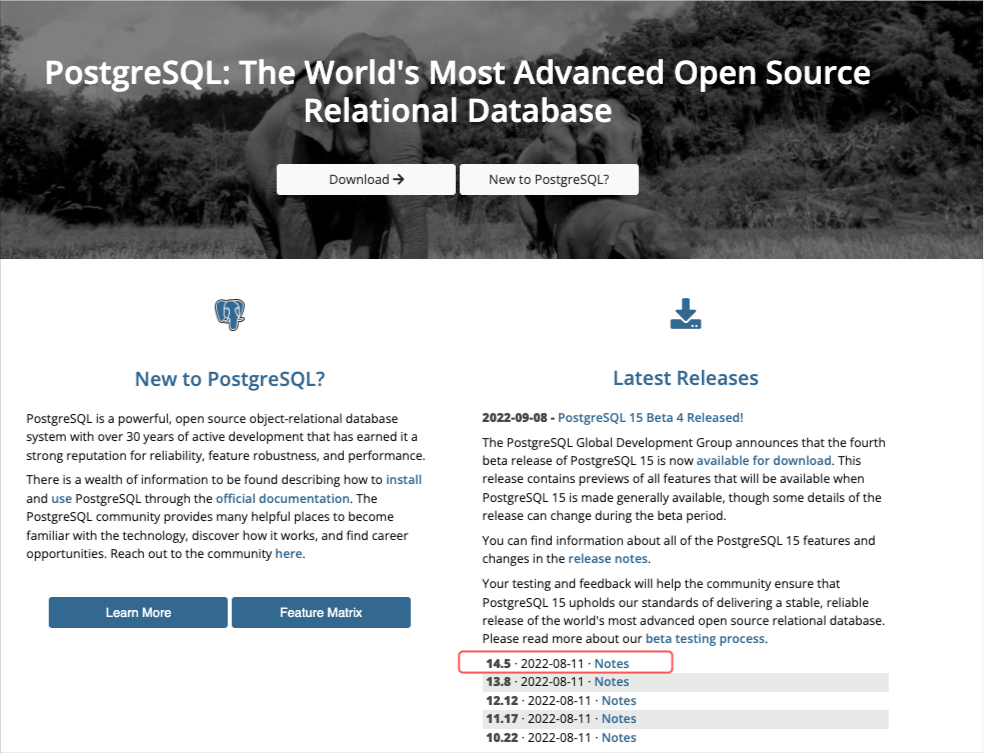Click version number 12.12 text
This screenshot has height=753, width=984.
click(502, 700)
